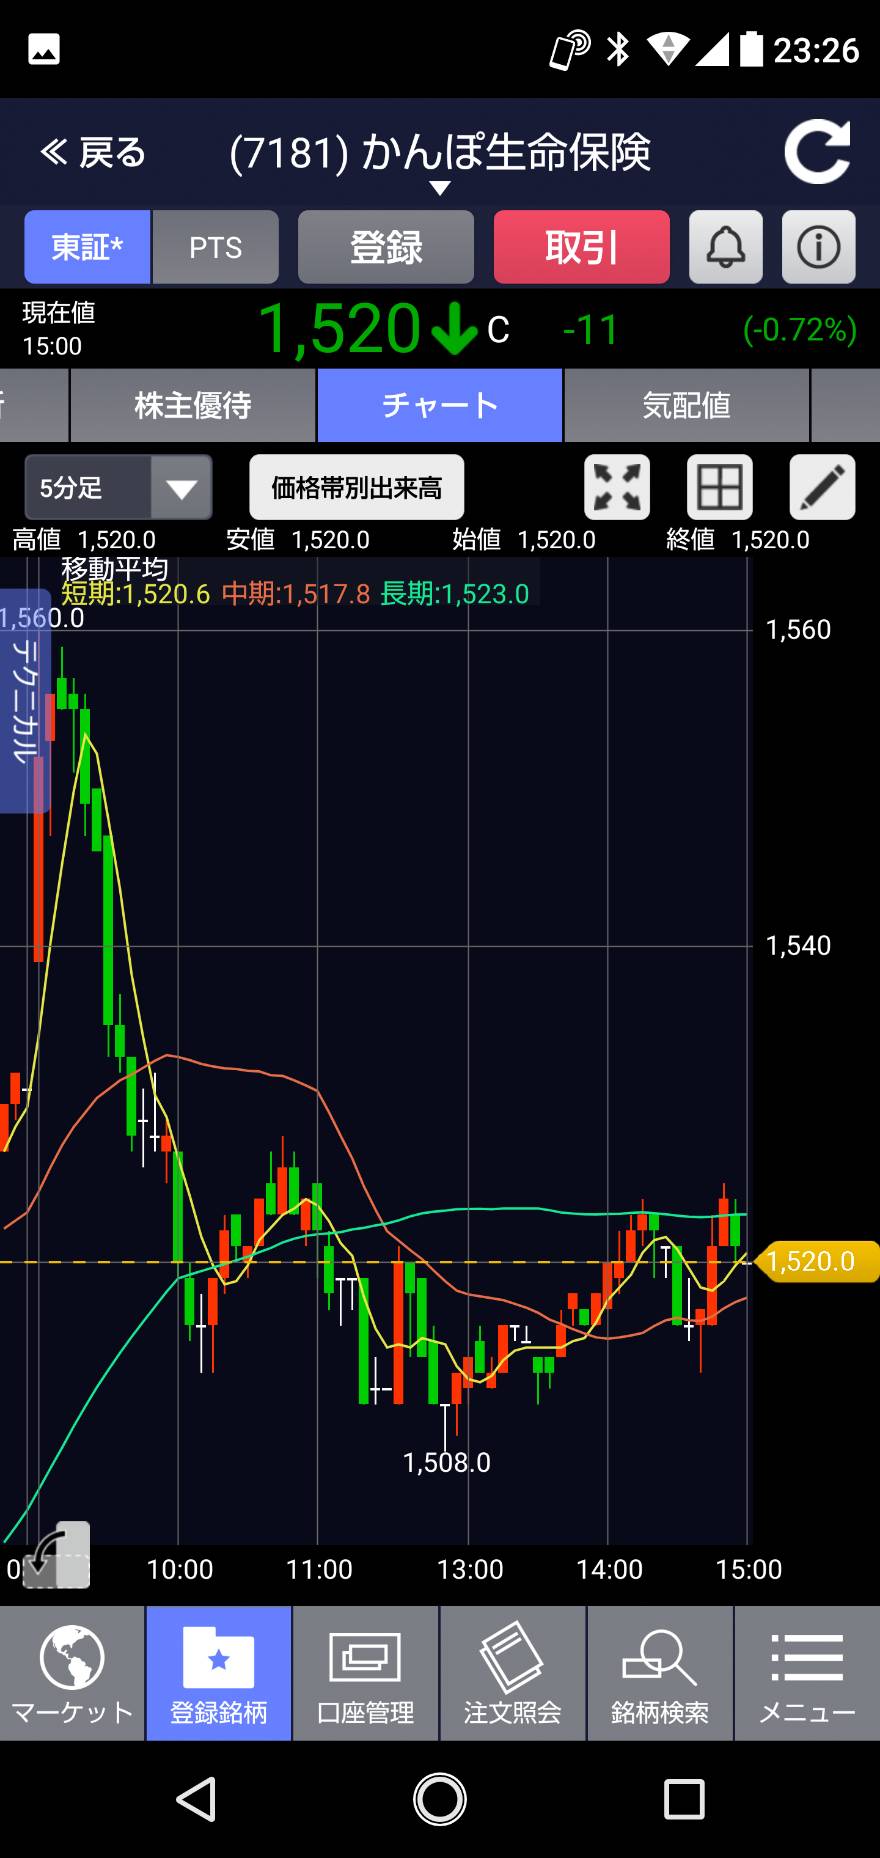Open 登録銘柄 watchlist in bottom navigation
Image resolution: width=880 pixels, height=1858 pixels.
tap(219, 1674)
